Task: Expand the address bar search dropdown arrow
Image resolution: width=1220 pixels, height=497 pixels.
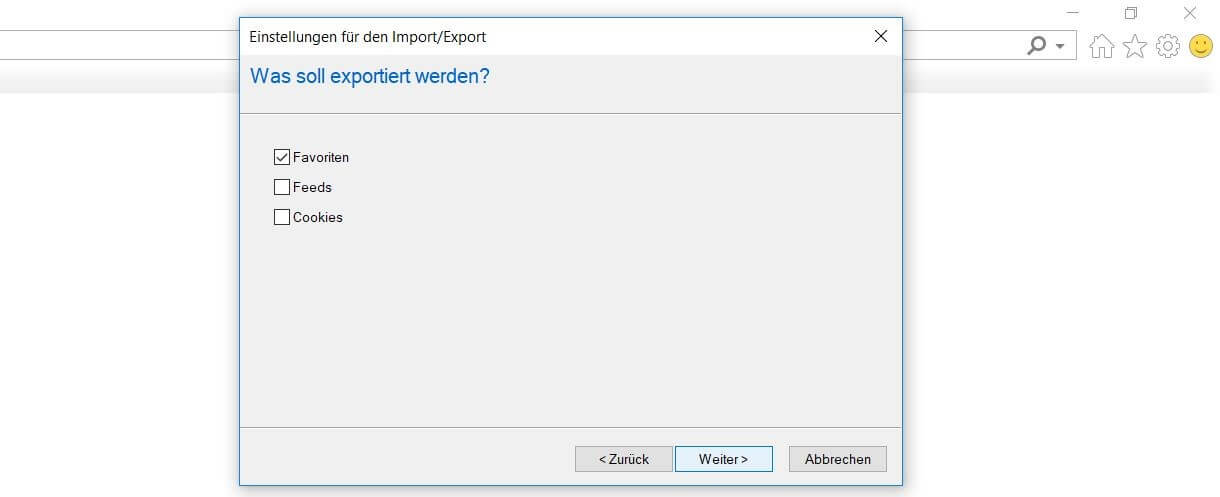Action: coord(1060,47)
